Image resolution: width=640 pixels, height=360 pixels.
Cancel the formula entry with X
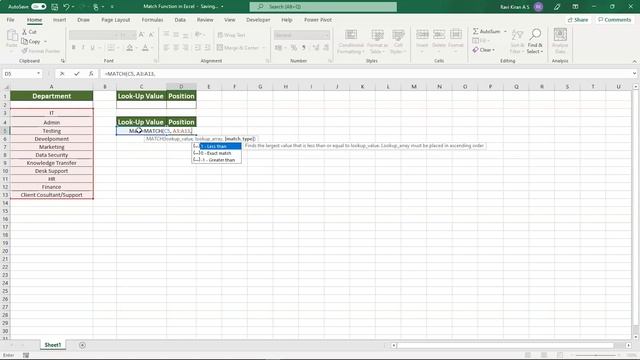pyautogui.click(x=62, y=73)
